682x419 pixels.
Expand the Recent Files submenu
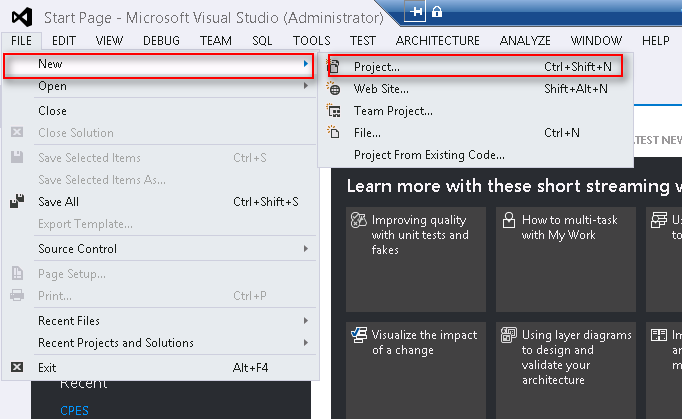306,321
